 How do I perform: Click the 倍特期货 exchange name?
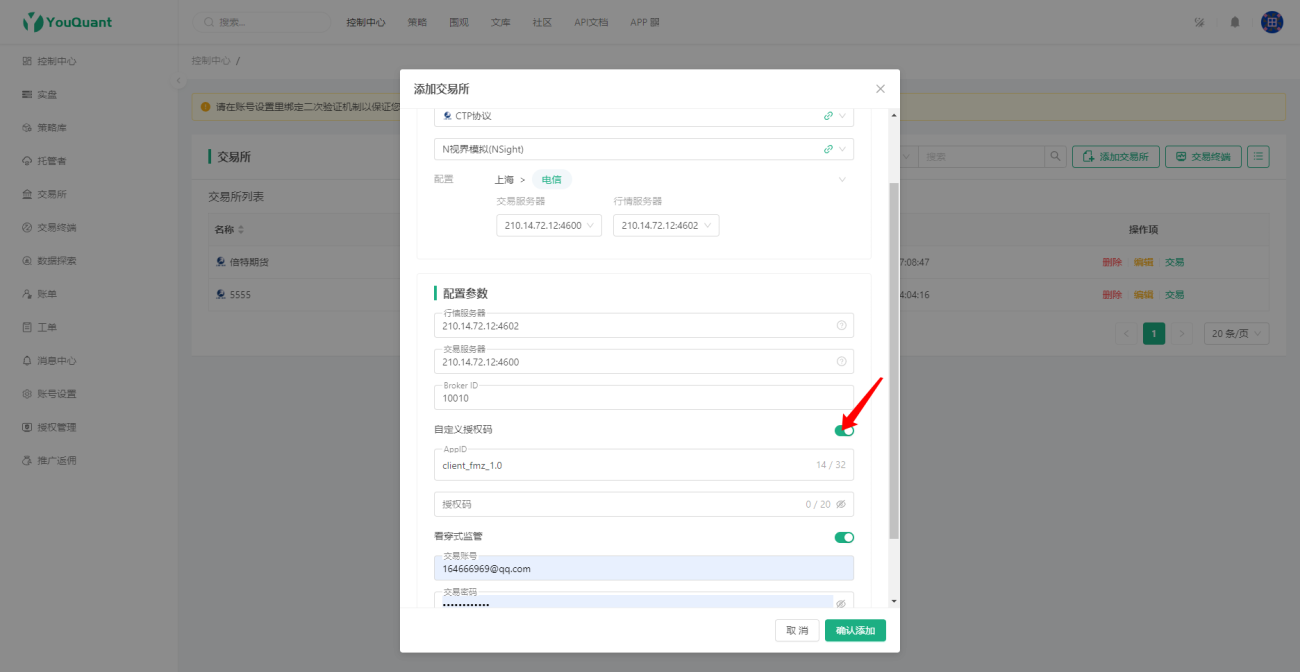(249, 262)
